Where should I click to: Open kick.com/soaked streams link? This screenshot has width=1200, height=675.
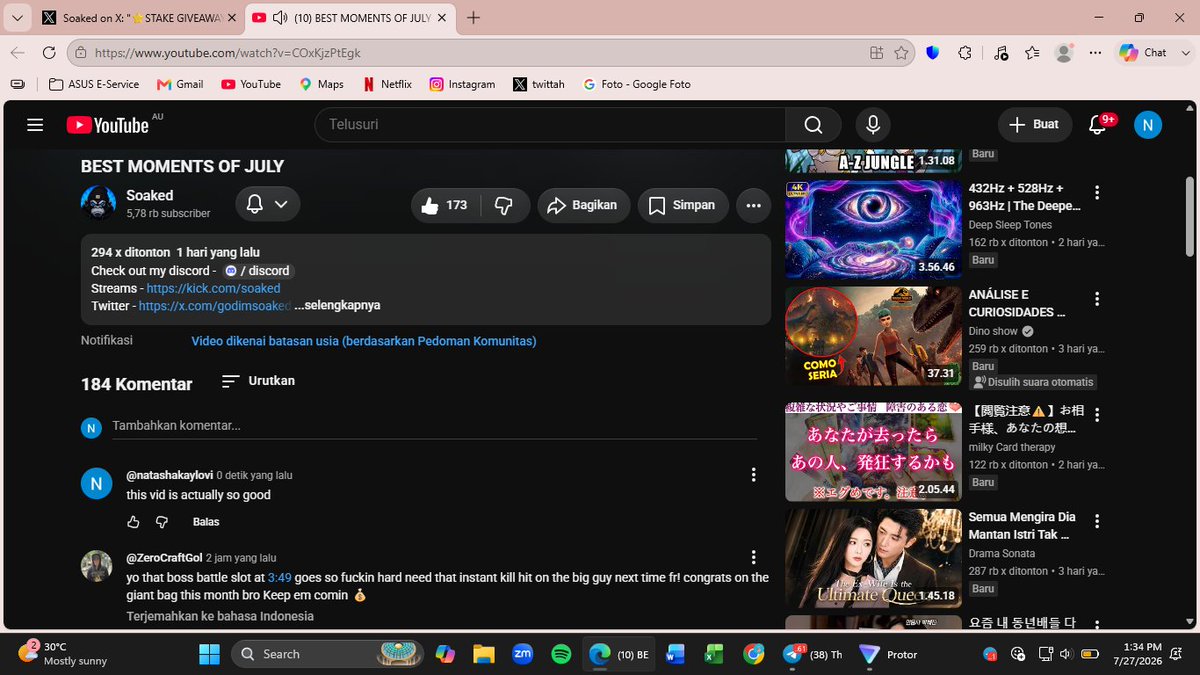pos(213,288)
